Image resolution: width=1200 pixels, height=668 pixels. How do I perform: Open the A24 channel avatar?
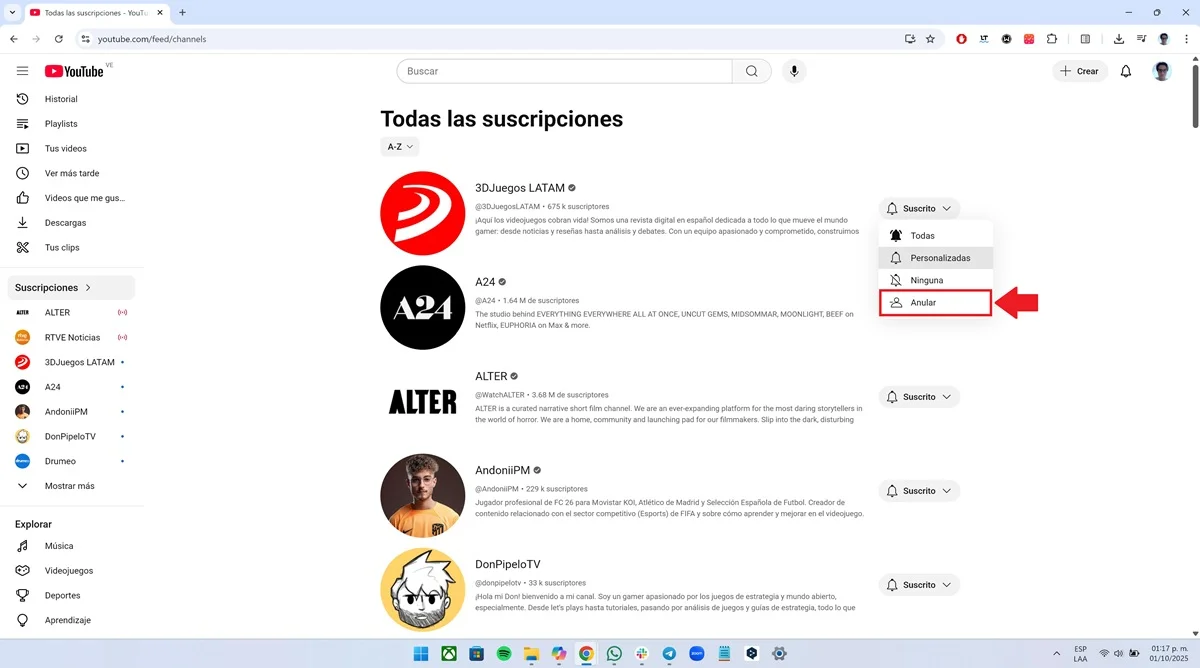423,307
